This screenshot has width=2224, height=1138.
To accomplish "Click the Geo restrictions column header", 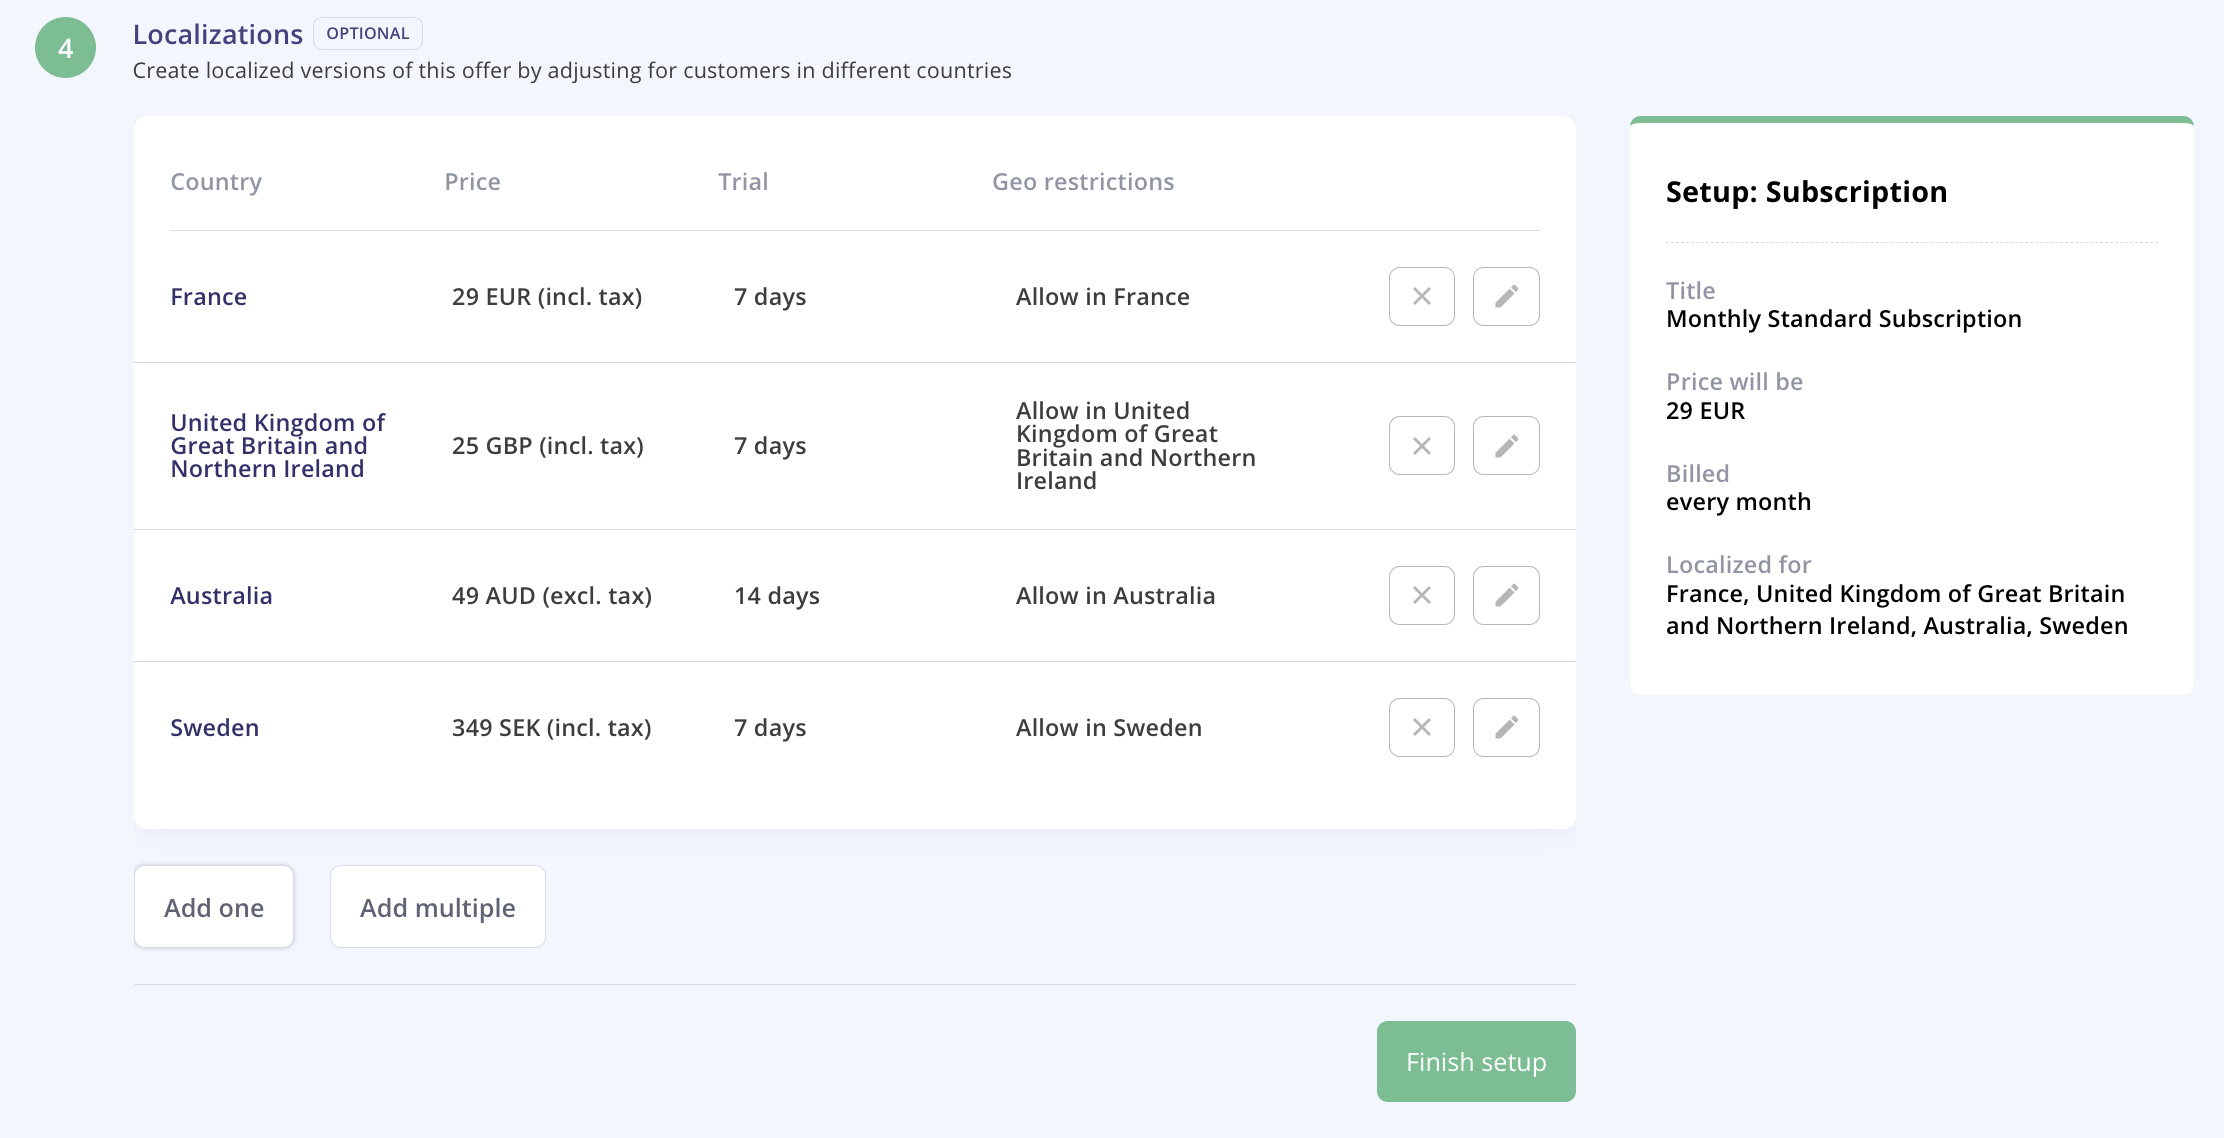I will click(x=1083, y=182).
